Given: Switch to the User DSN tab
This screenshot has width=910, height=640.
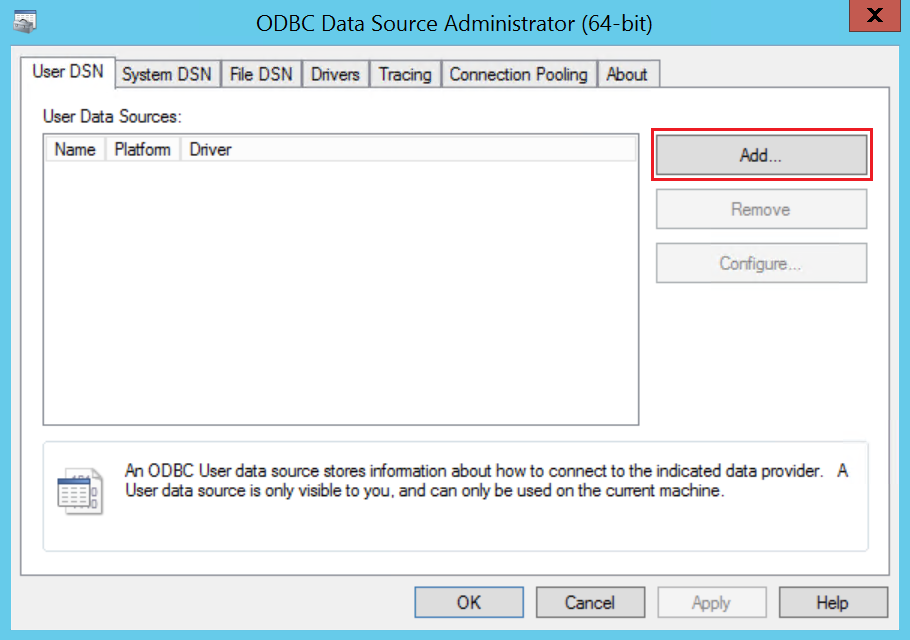Looking at the screenshot, I should point(67,72).
